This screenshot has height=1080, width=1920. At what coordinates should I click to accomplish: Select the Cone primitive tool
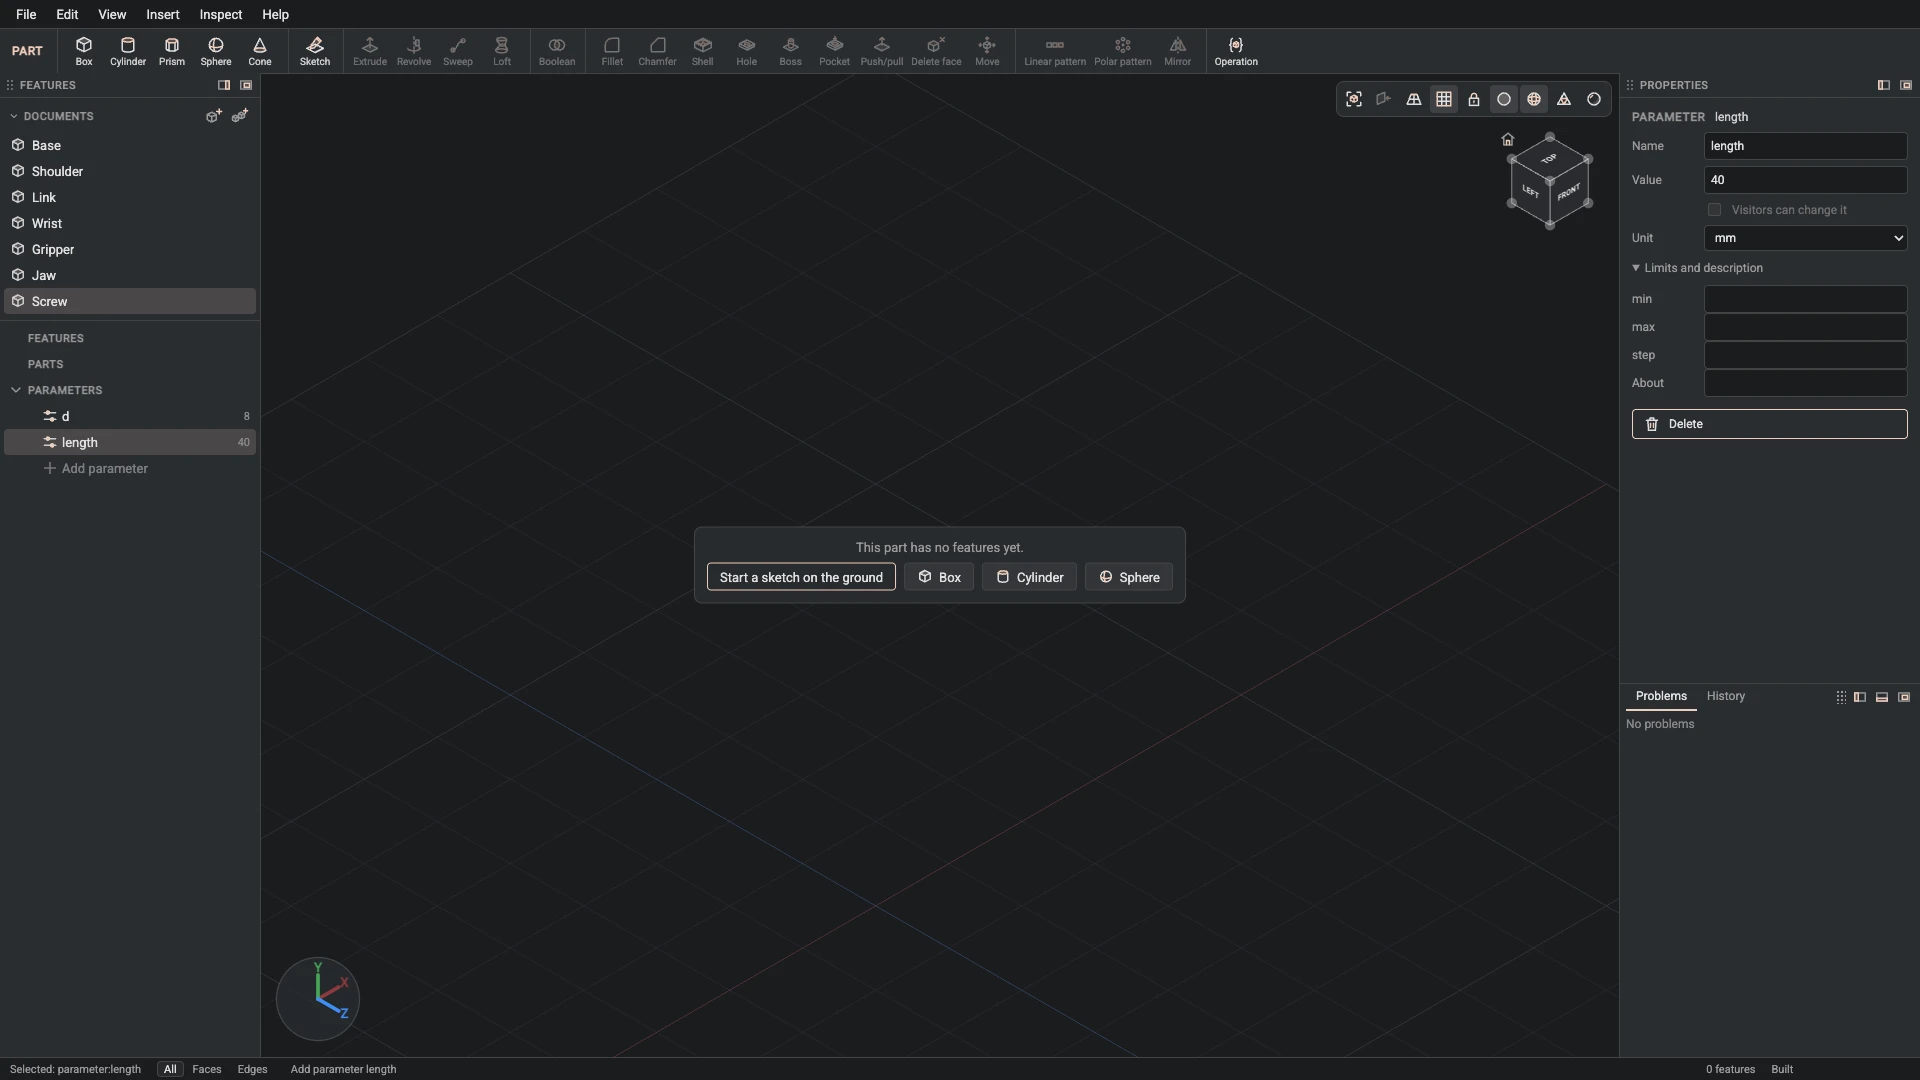(260, 51)
